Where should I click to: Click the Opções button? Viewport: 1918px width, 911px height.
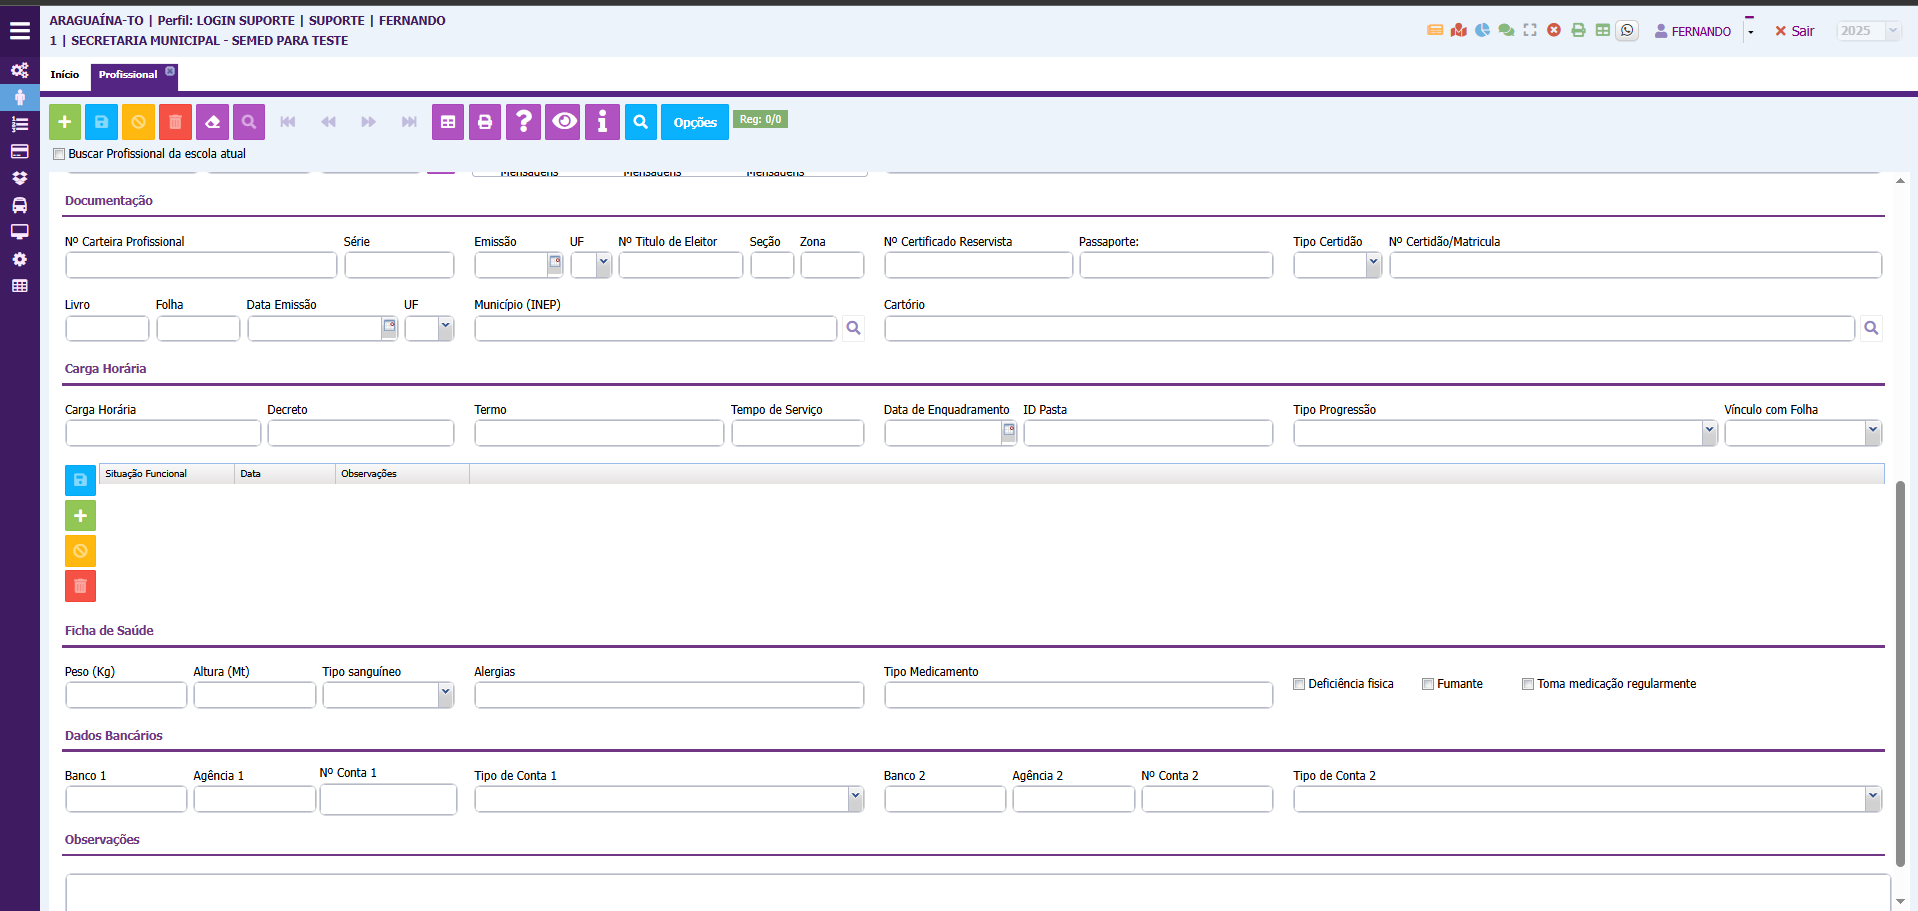pos(695,122)
